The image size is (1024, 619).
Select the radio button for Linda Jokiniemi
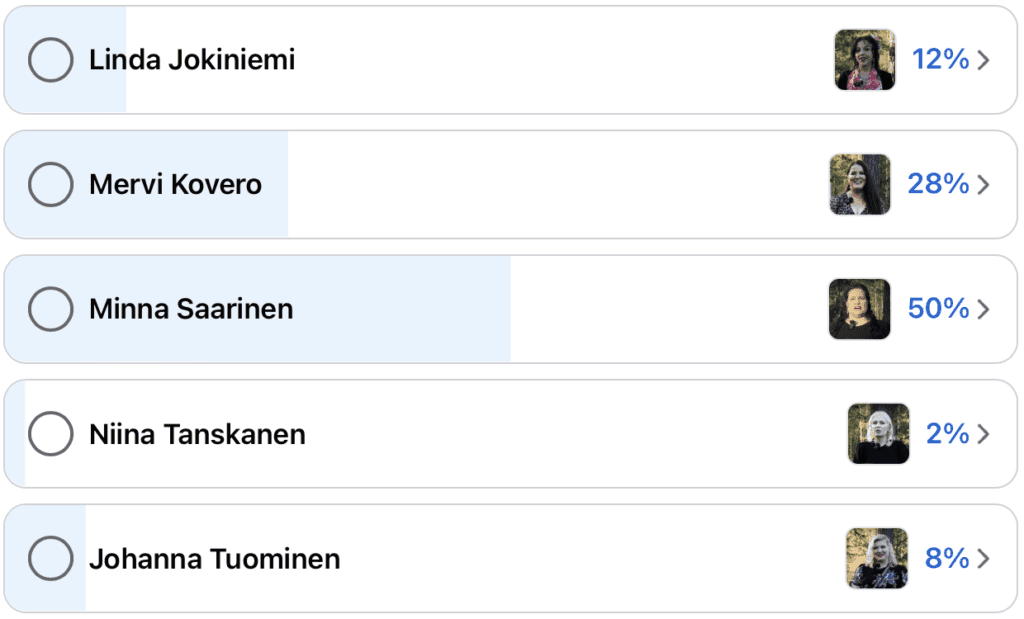50,59
